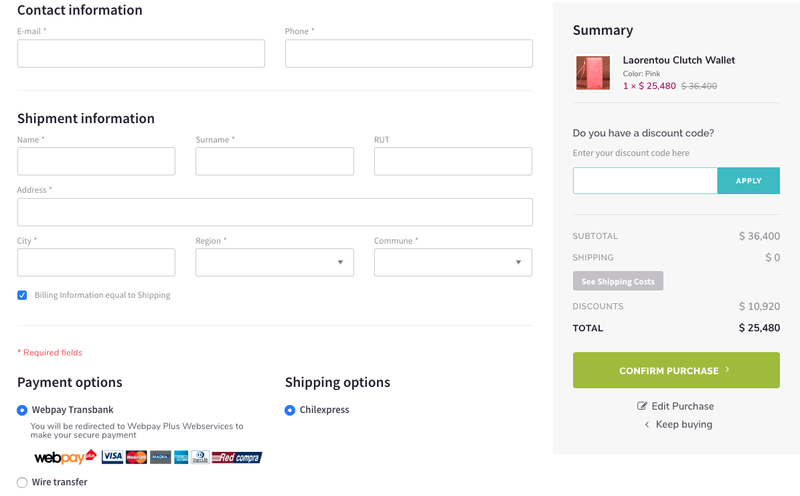Click the See Shipping Costs button
Image resolution: width=800 pixels, height=496 pixels.
click(x=618, y=281)
